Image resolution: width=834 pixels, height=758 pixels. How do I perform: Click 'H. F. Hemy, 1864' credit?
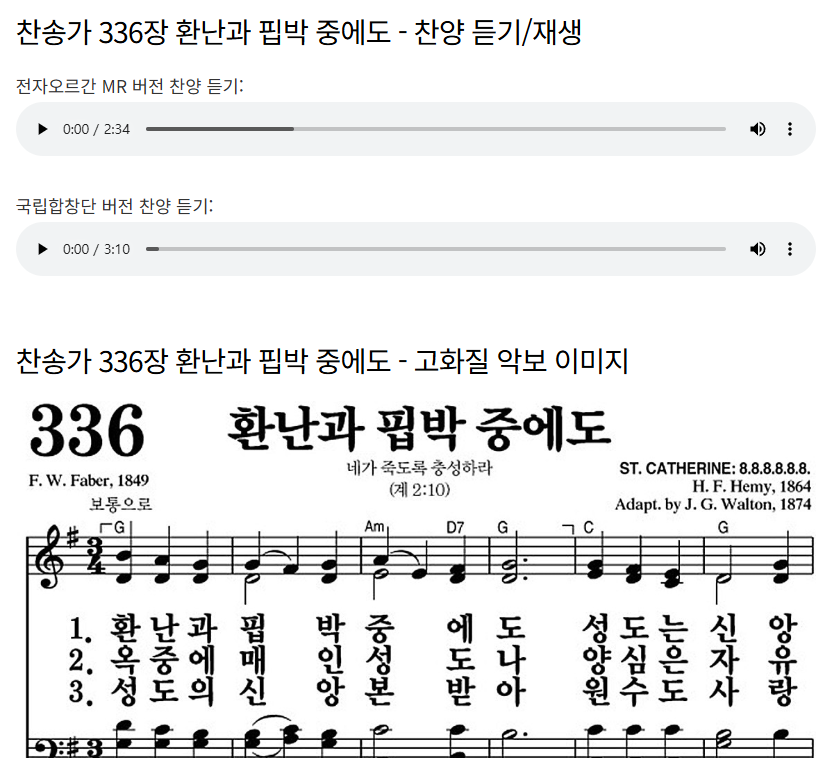tap(751, 486)
